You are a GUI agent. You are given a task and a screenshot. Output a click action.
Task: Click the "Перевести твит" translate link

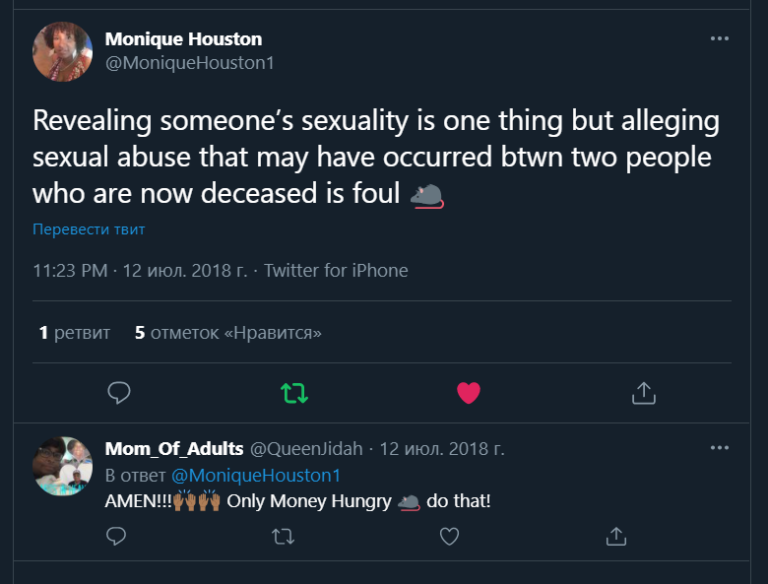(89, 229)
